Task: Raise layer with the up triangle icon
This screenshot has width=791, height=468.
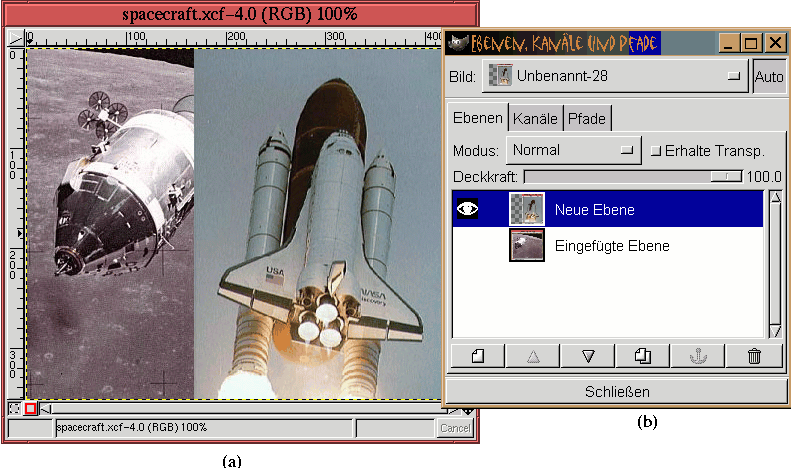Action: 533,356
